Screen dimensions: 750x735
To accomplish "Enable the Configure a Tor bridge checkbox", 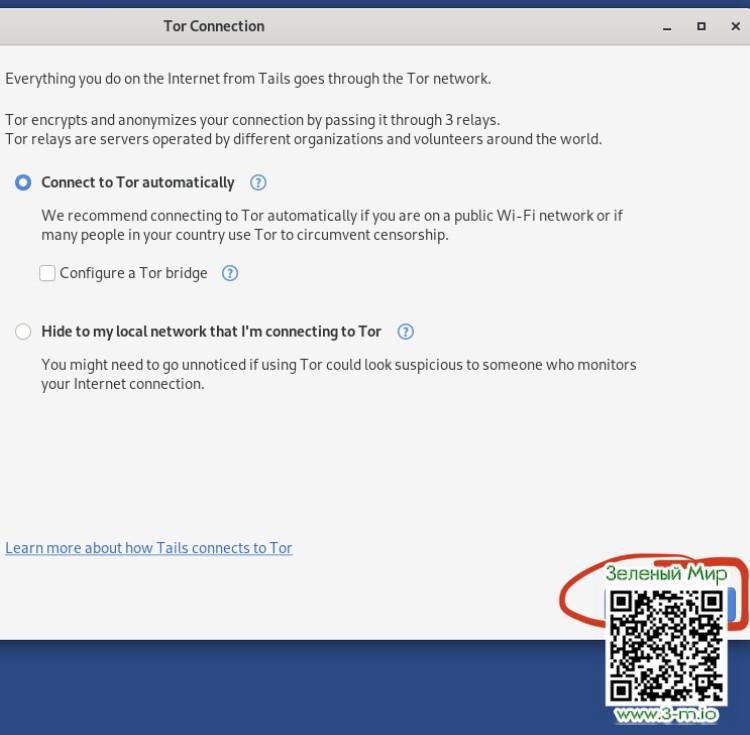I will click(x=47, y=273).
